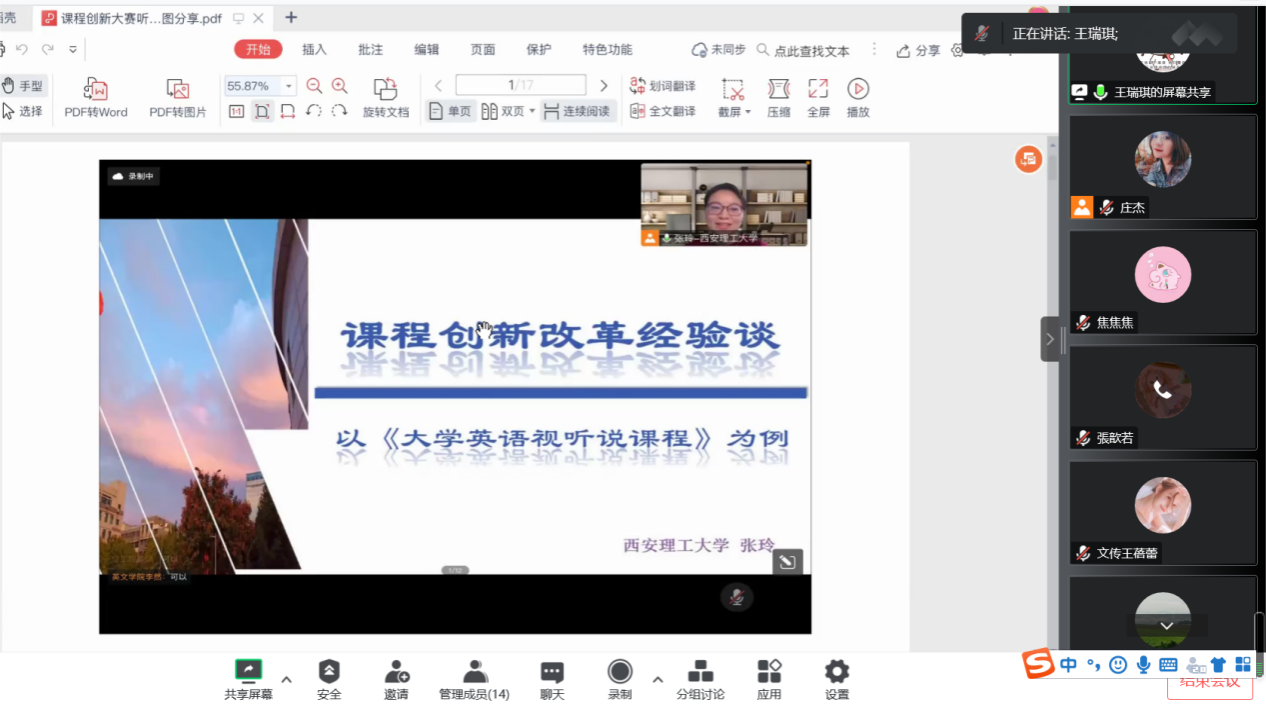
Task: Click the 未同步 sync status button
Action: click(x=719, y=50)
